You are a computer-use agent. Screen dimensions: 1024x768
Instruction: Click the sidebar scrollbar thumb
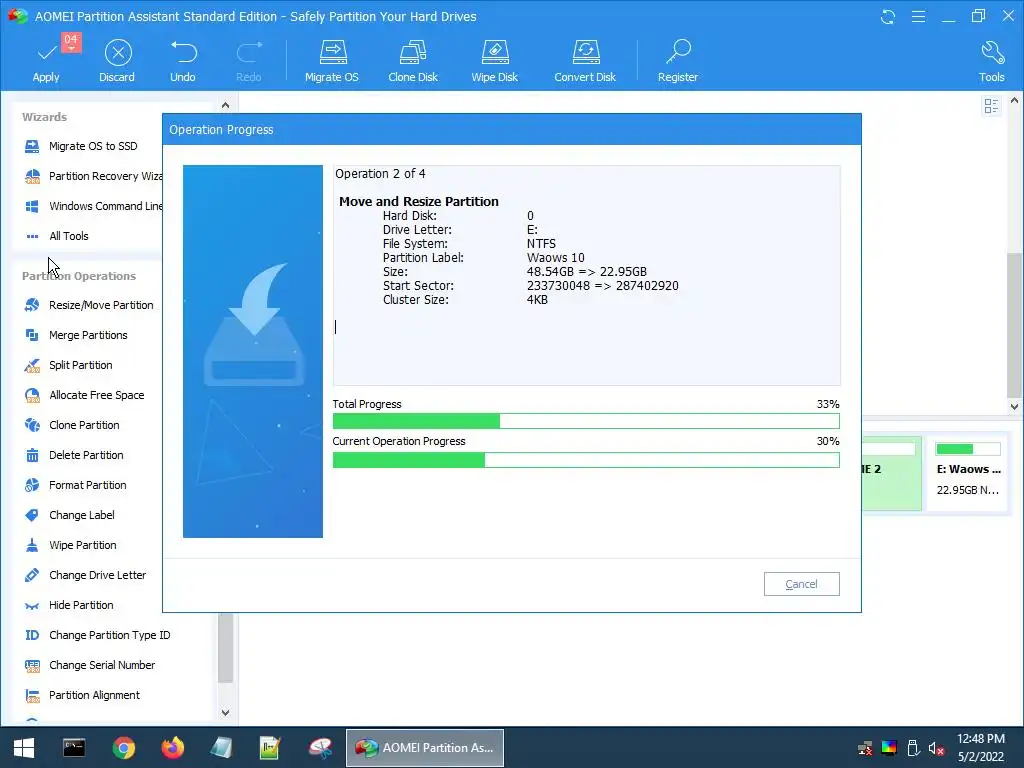[x=225, y=648]
